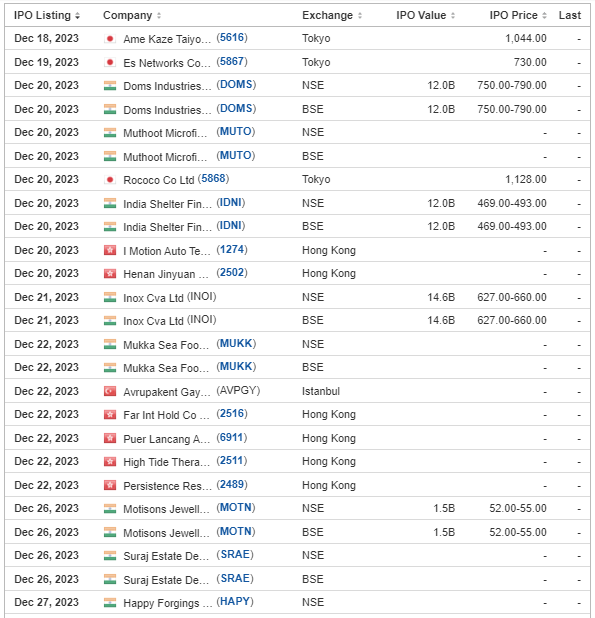Open ticker link 5616
This screenshot has width=595, height=618.
pos(232,37)
